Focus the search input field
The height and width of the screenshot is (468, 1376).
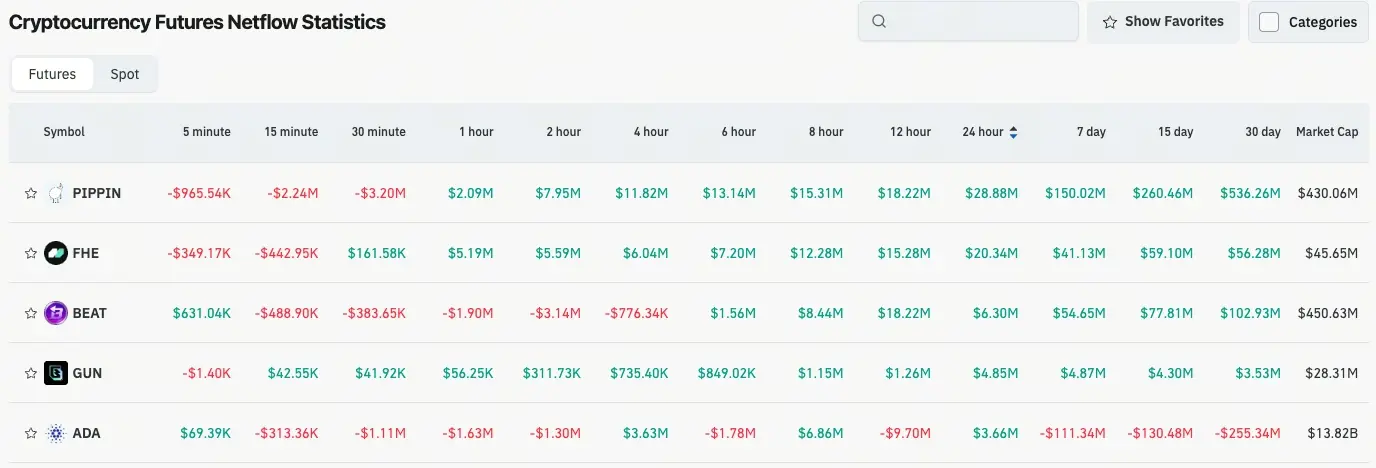tap(968, 21)
